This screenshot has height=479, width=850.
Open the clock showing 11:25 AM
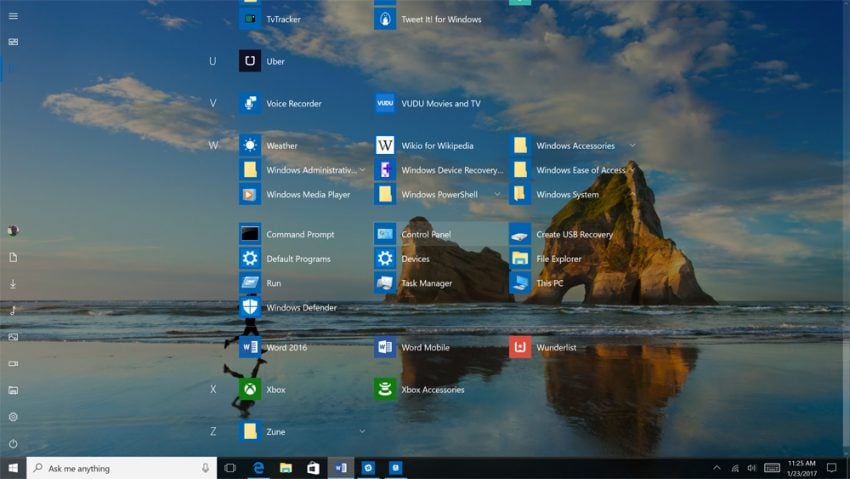coord(802,468)
